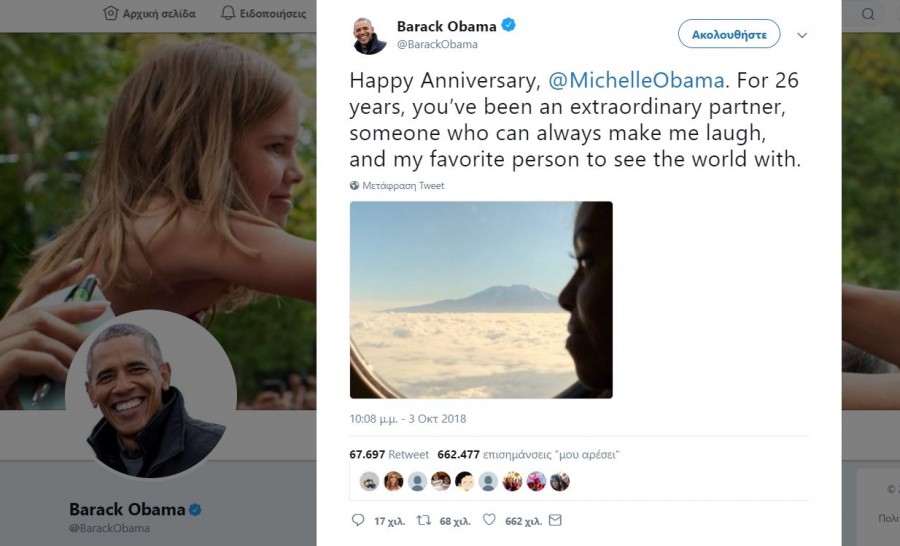Expand the tweet options chevron menu

pyautogui.click(x=801, y=35)
